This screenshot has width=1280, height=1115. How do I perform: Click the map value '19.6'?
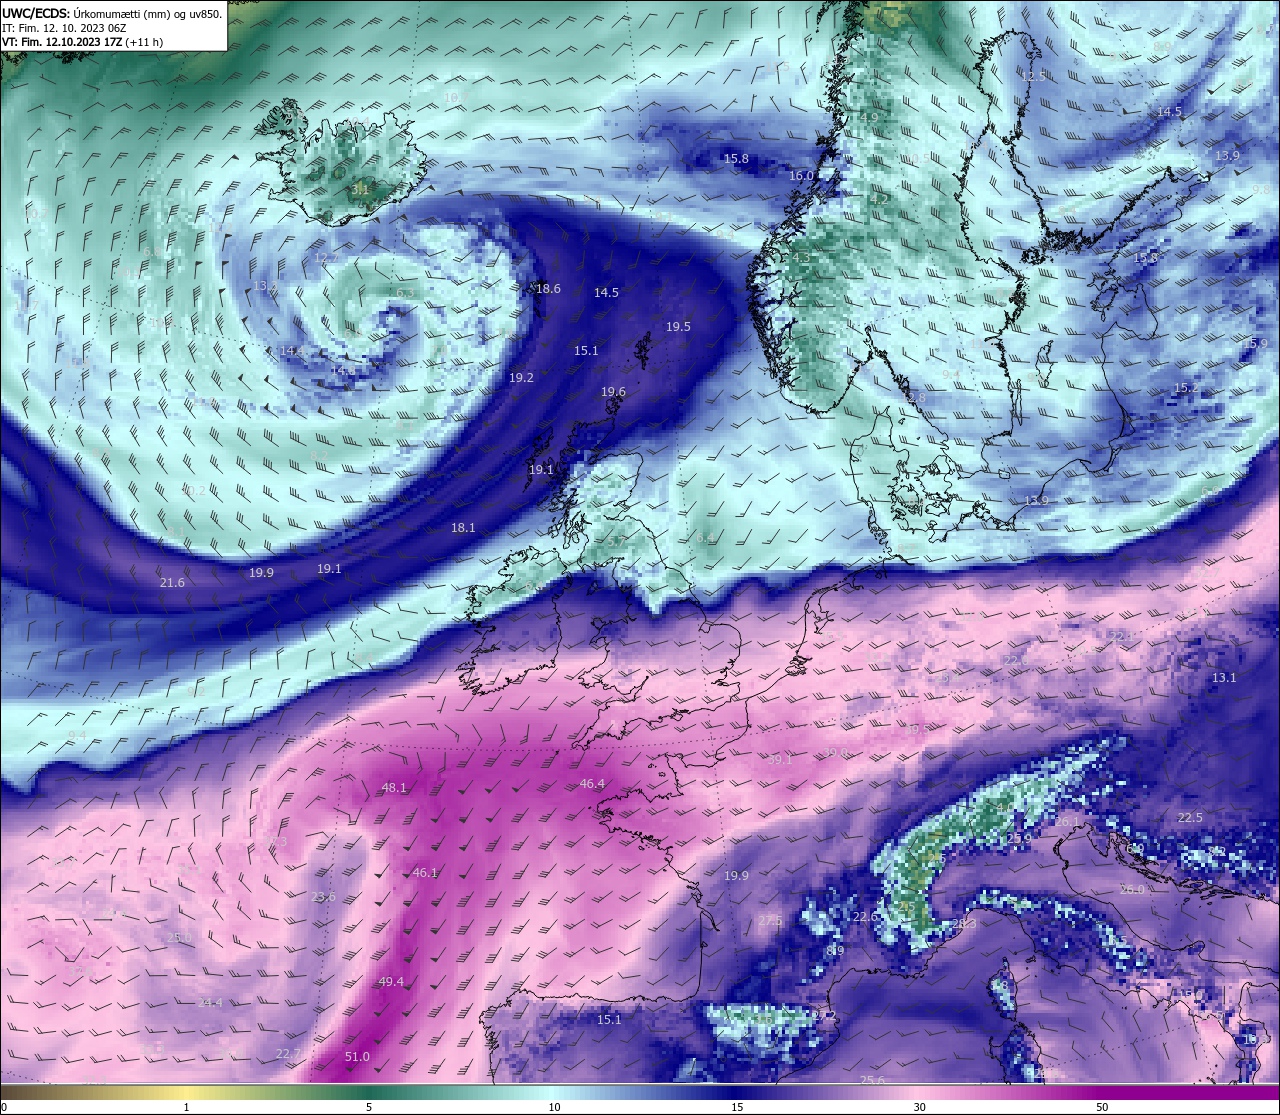pos(613,392)
